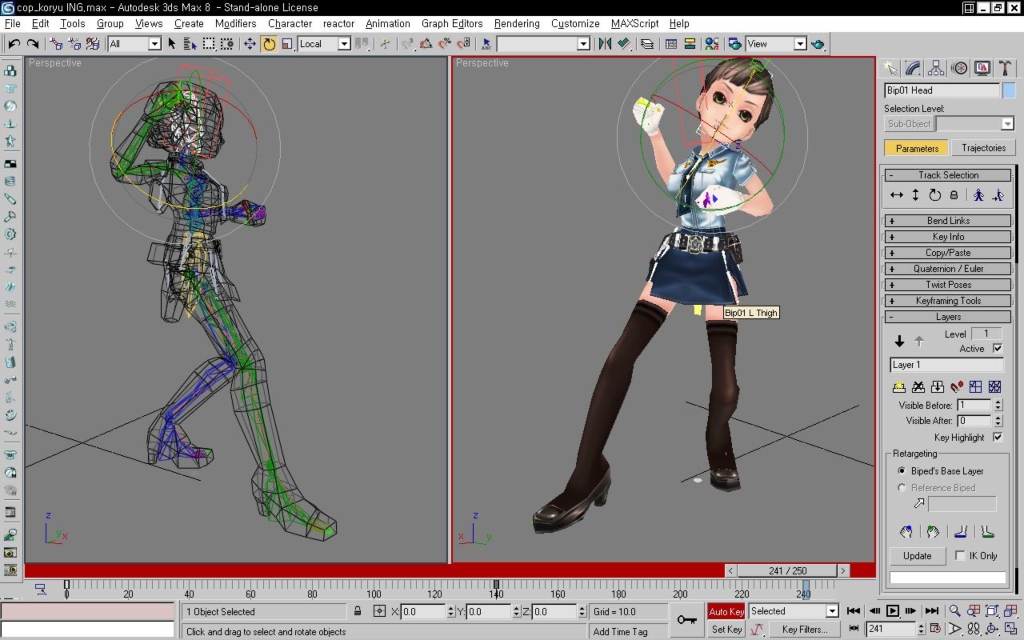Toggle Absolute/Offset transform type-in mode
The height and width of the screenshot is (640, 1024).
pyautogui.click(x=379, y=611)
